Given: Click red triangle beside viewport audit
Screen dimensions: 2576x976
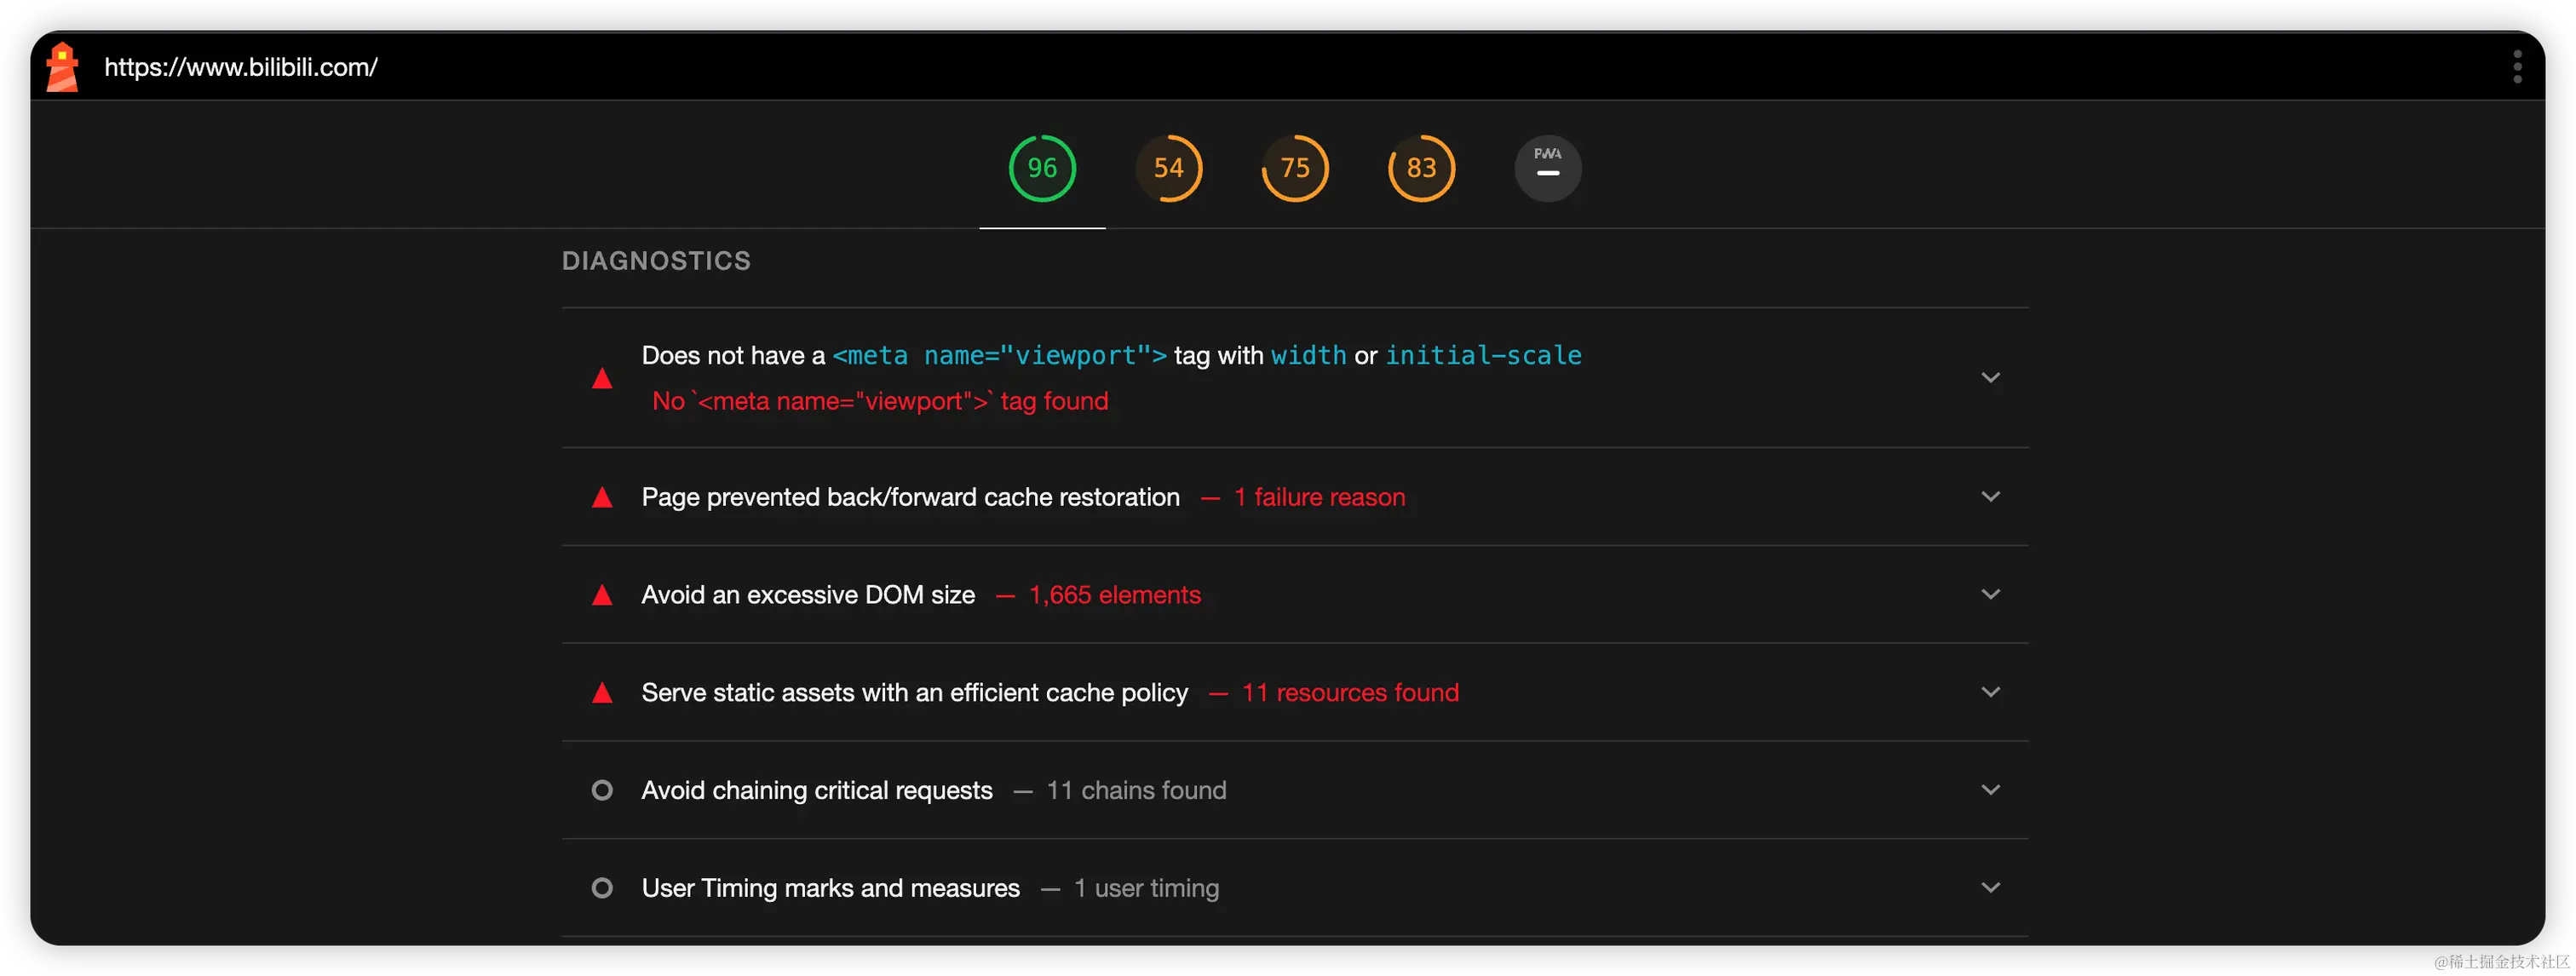Looking at the screenshot, I should [x=602, y=379].
